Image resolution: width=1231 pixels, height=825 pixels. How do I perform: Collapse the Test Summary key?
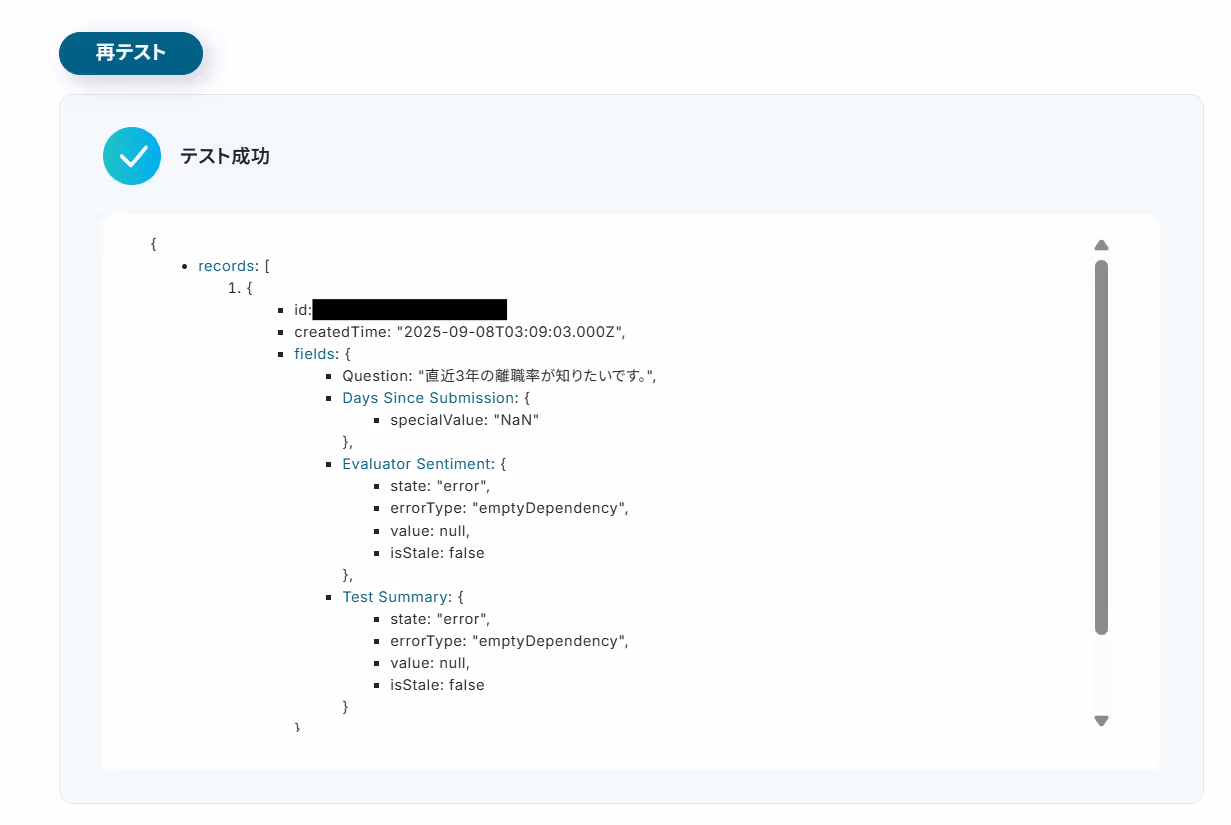pos(395,597)
